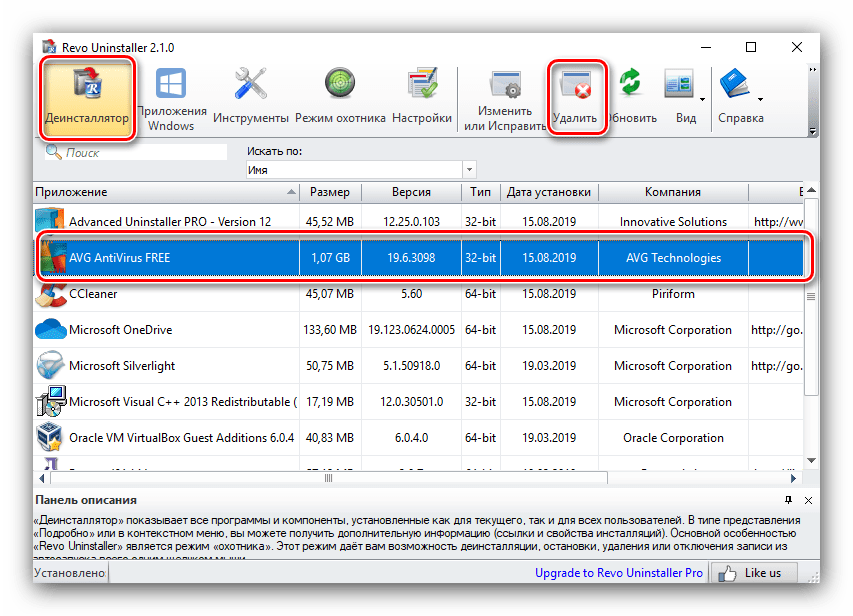Viewport: 853px width, 616px height.
Task: Sort by Приложение column header
Action: coord(166,192)
